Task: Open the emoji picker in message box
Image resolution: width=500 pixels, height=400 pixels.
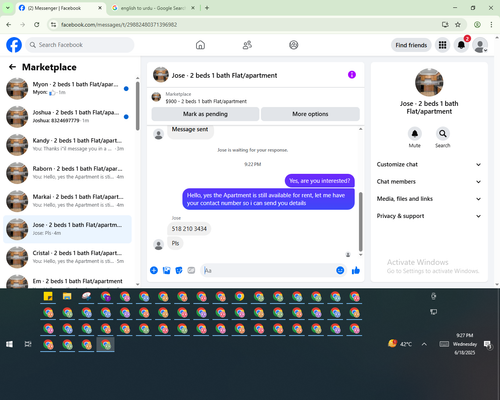Action: coord(340,270)
